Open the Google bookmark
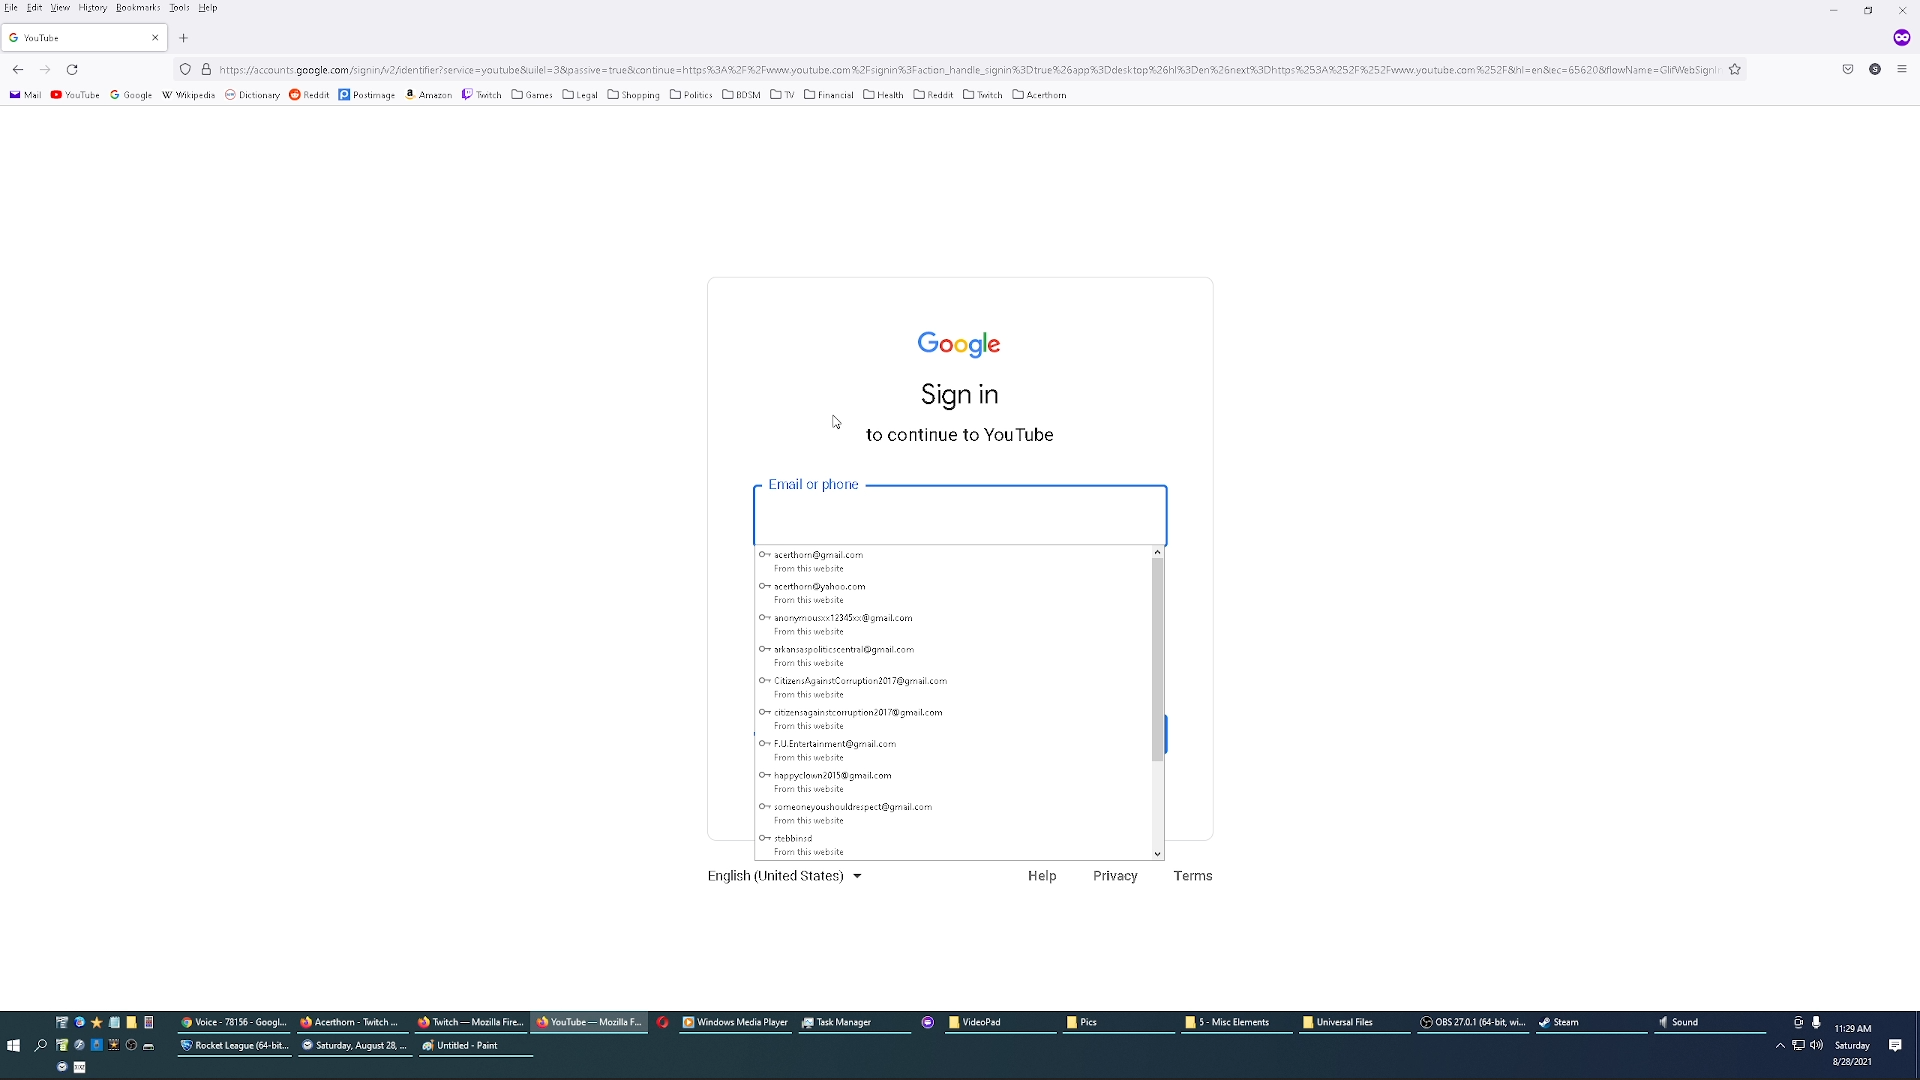Image resolution: width=1920 pixels, height=1080 pixels. click(131, 95)
